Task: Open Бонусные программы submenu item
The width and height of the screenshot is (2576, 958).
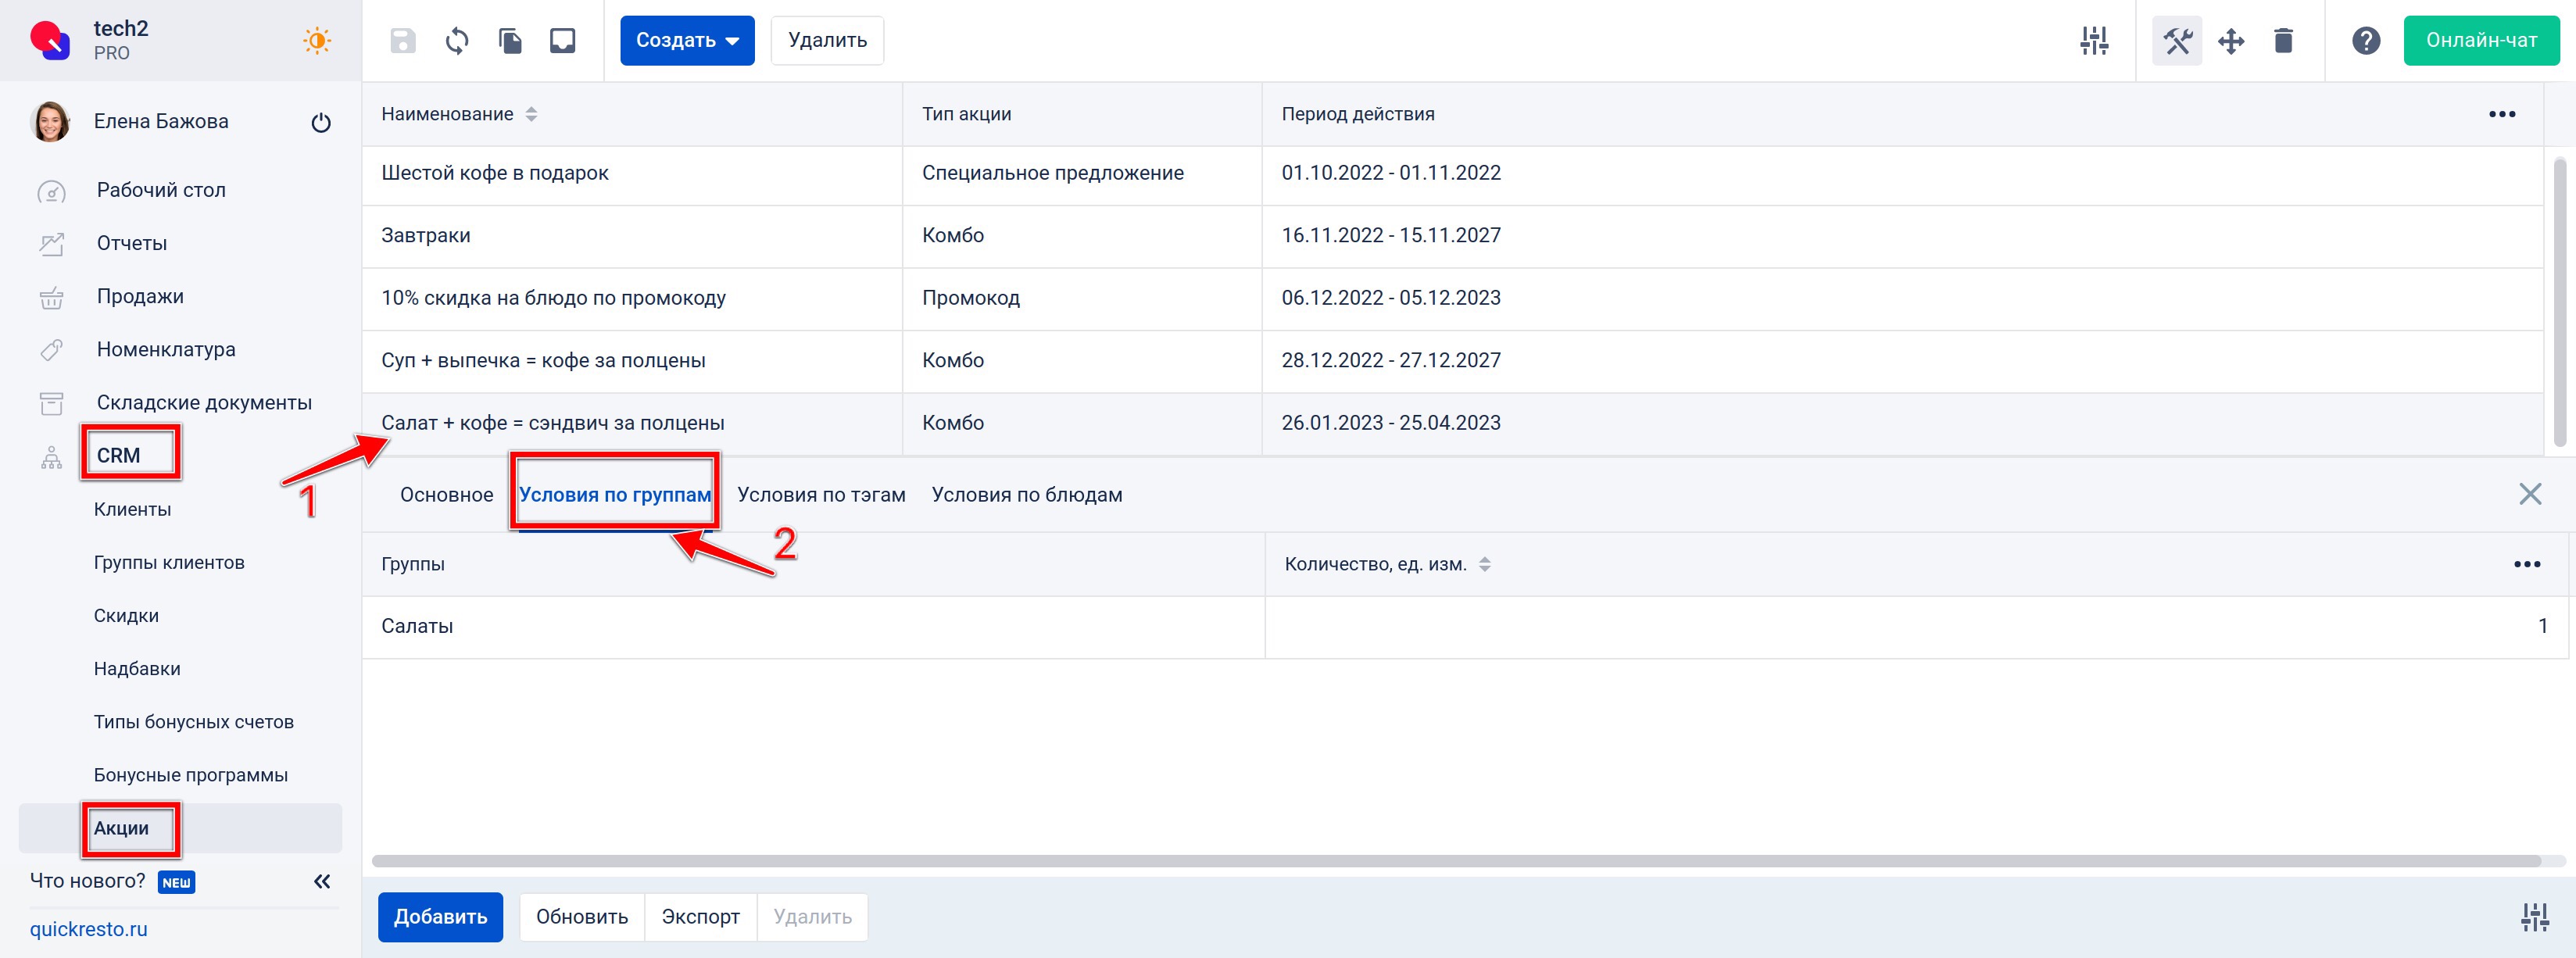Action: tap(191, 774)
